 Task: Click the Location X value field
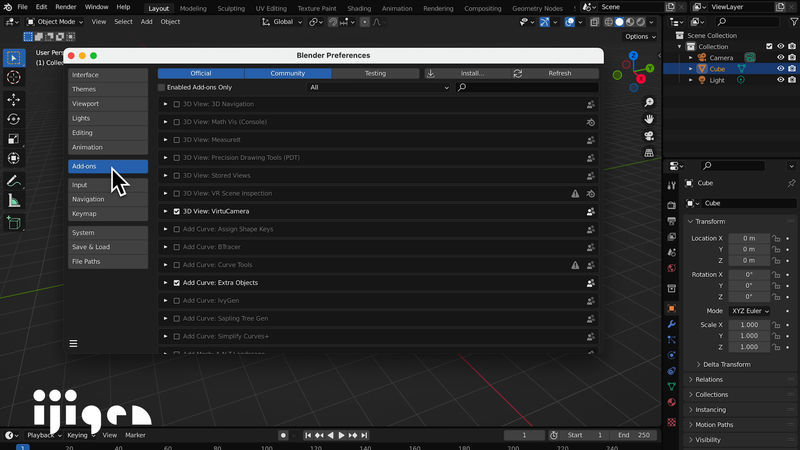pyautogui.click(x=749, y=238)
